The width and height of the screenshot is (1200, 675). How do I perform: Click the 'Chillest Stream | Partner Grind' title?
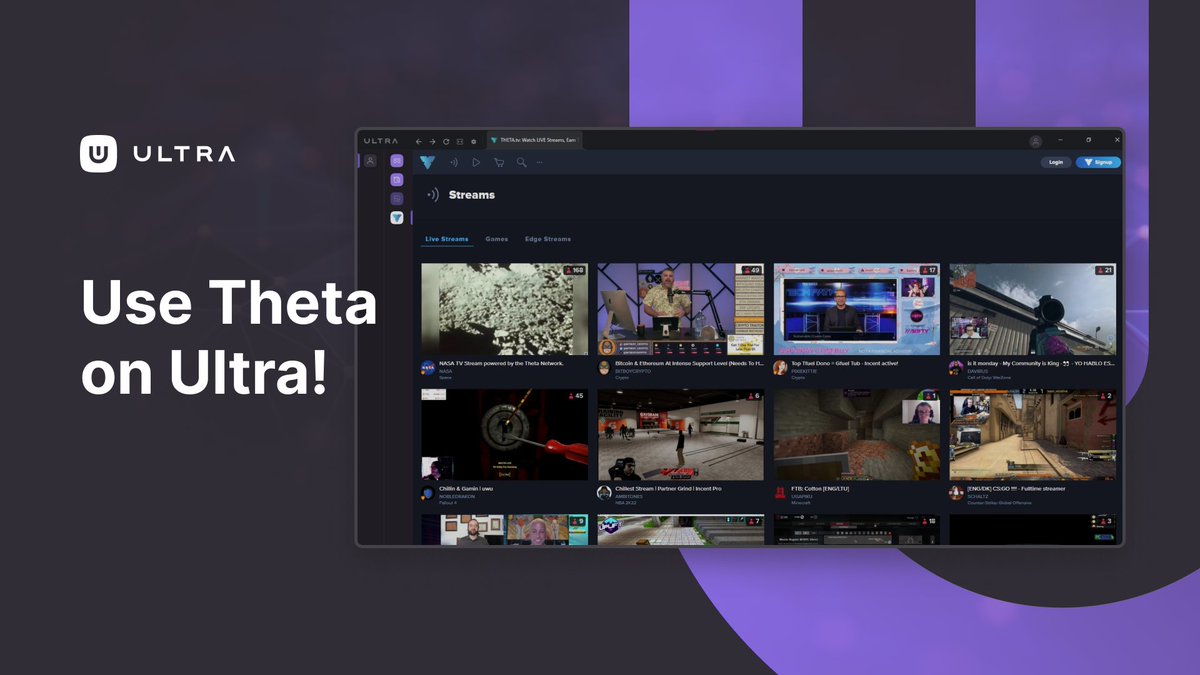(x=668, y=489)
